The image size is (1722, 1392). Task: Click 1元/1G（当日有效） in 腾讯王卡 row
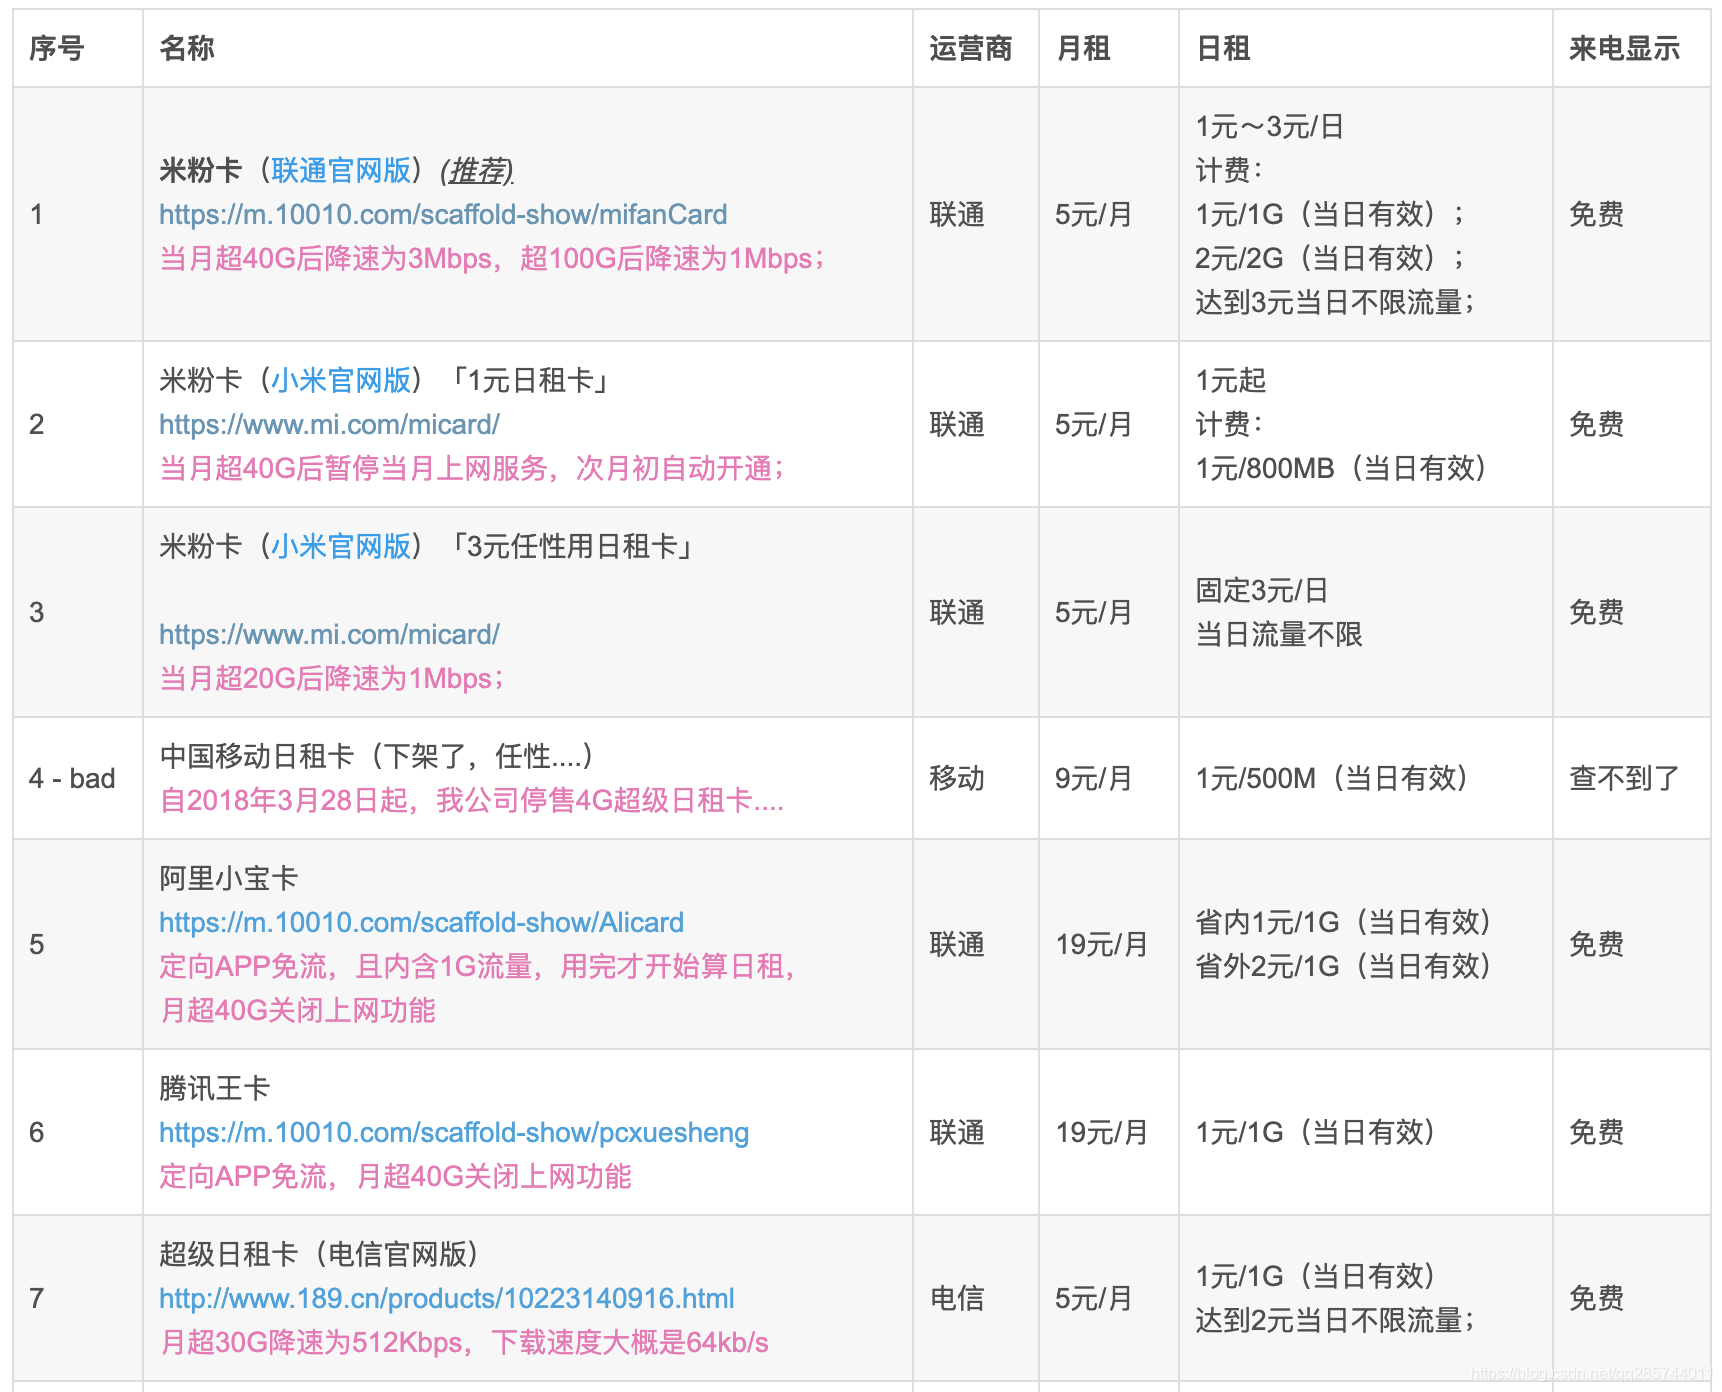(1315, 1133)
